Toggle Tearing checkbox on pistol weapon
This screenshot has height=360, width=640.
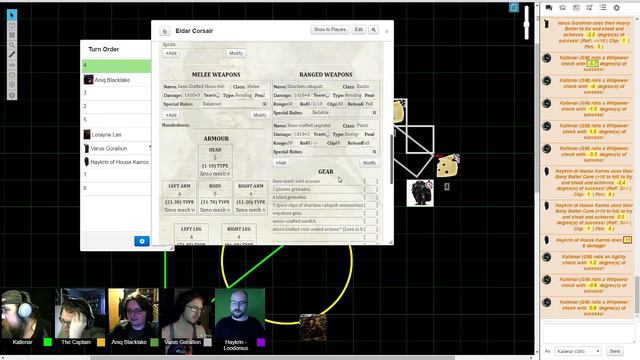(x=327, y=134)
